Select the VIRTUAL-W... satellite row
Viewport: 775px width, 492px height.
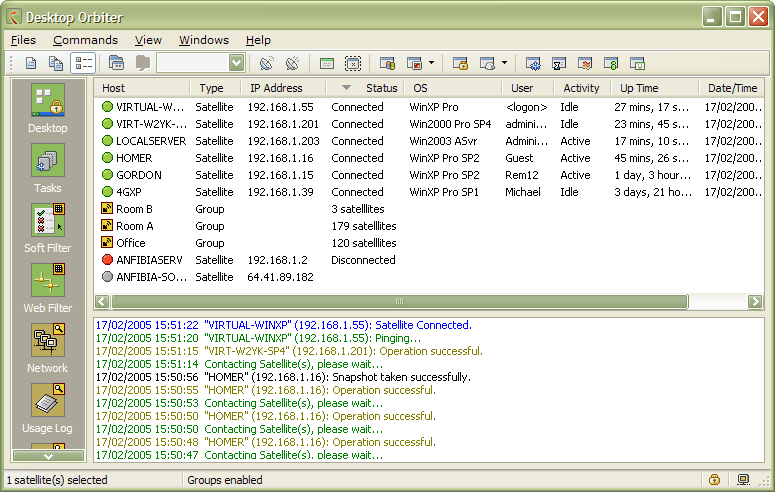pos(429,107)
